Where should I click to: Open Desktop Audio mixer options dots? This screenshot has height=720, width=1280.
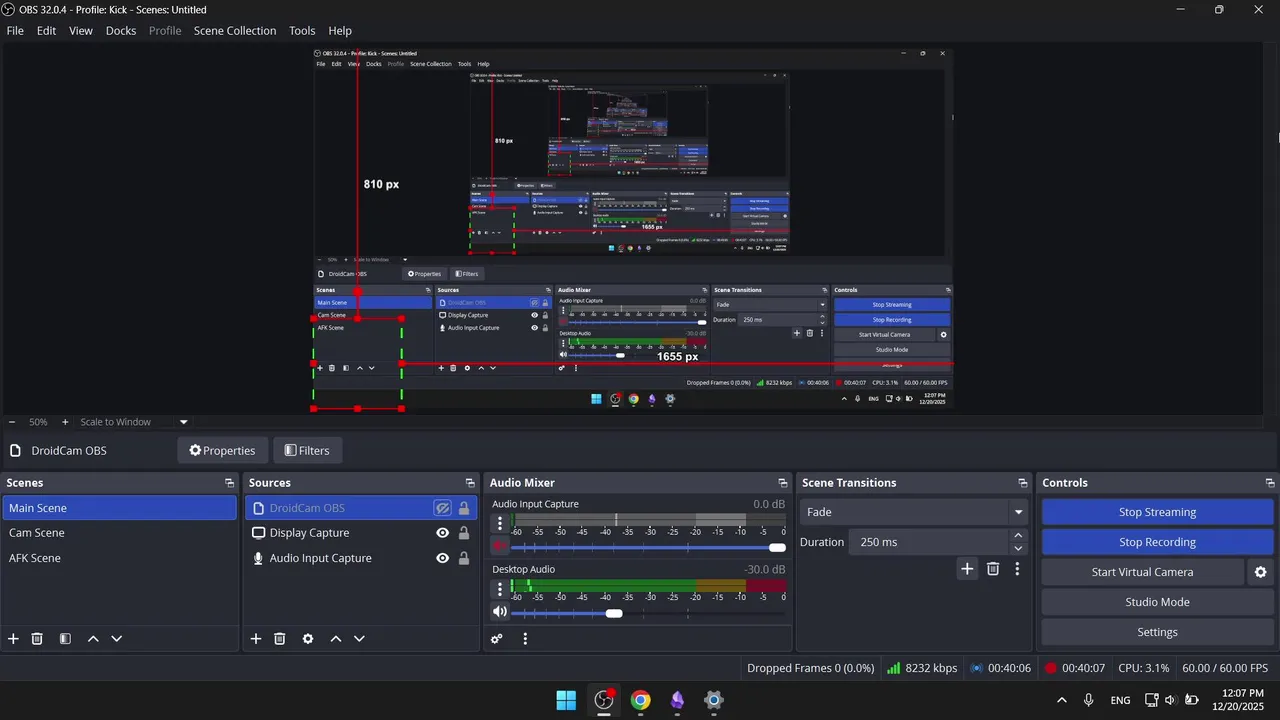[x=500, y=588]
